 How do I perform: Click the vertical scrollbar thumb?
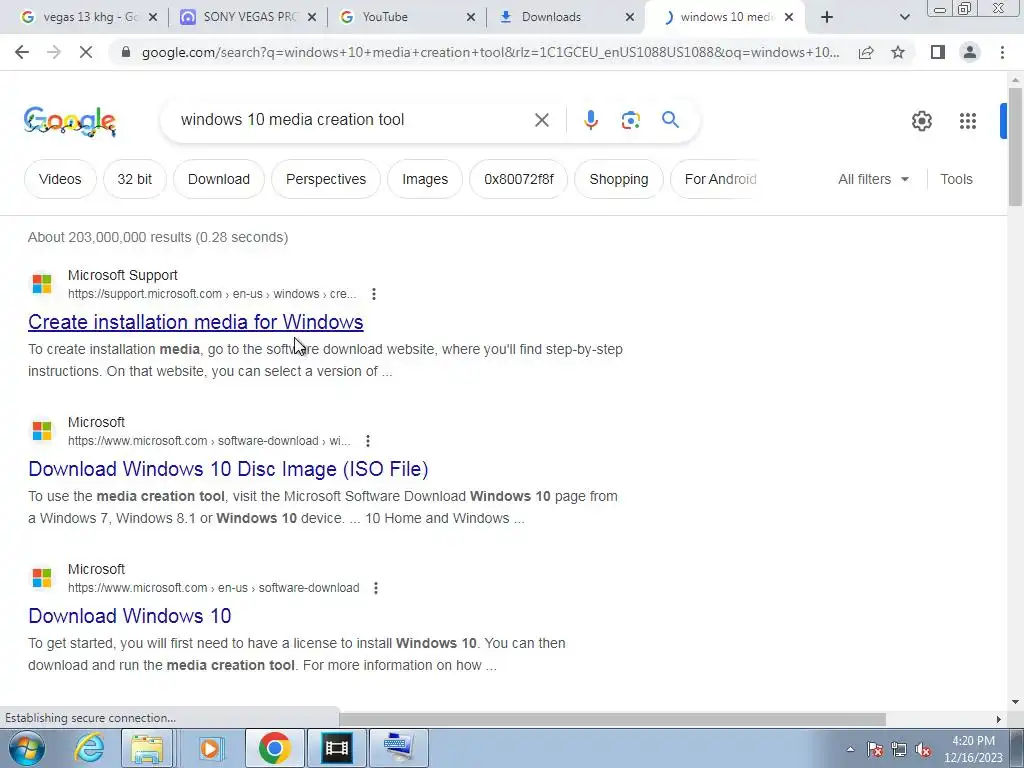coord(1015,148)
